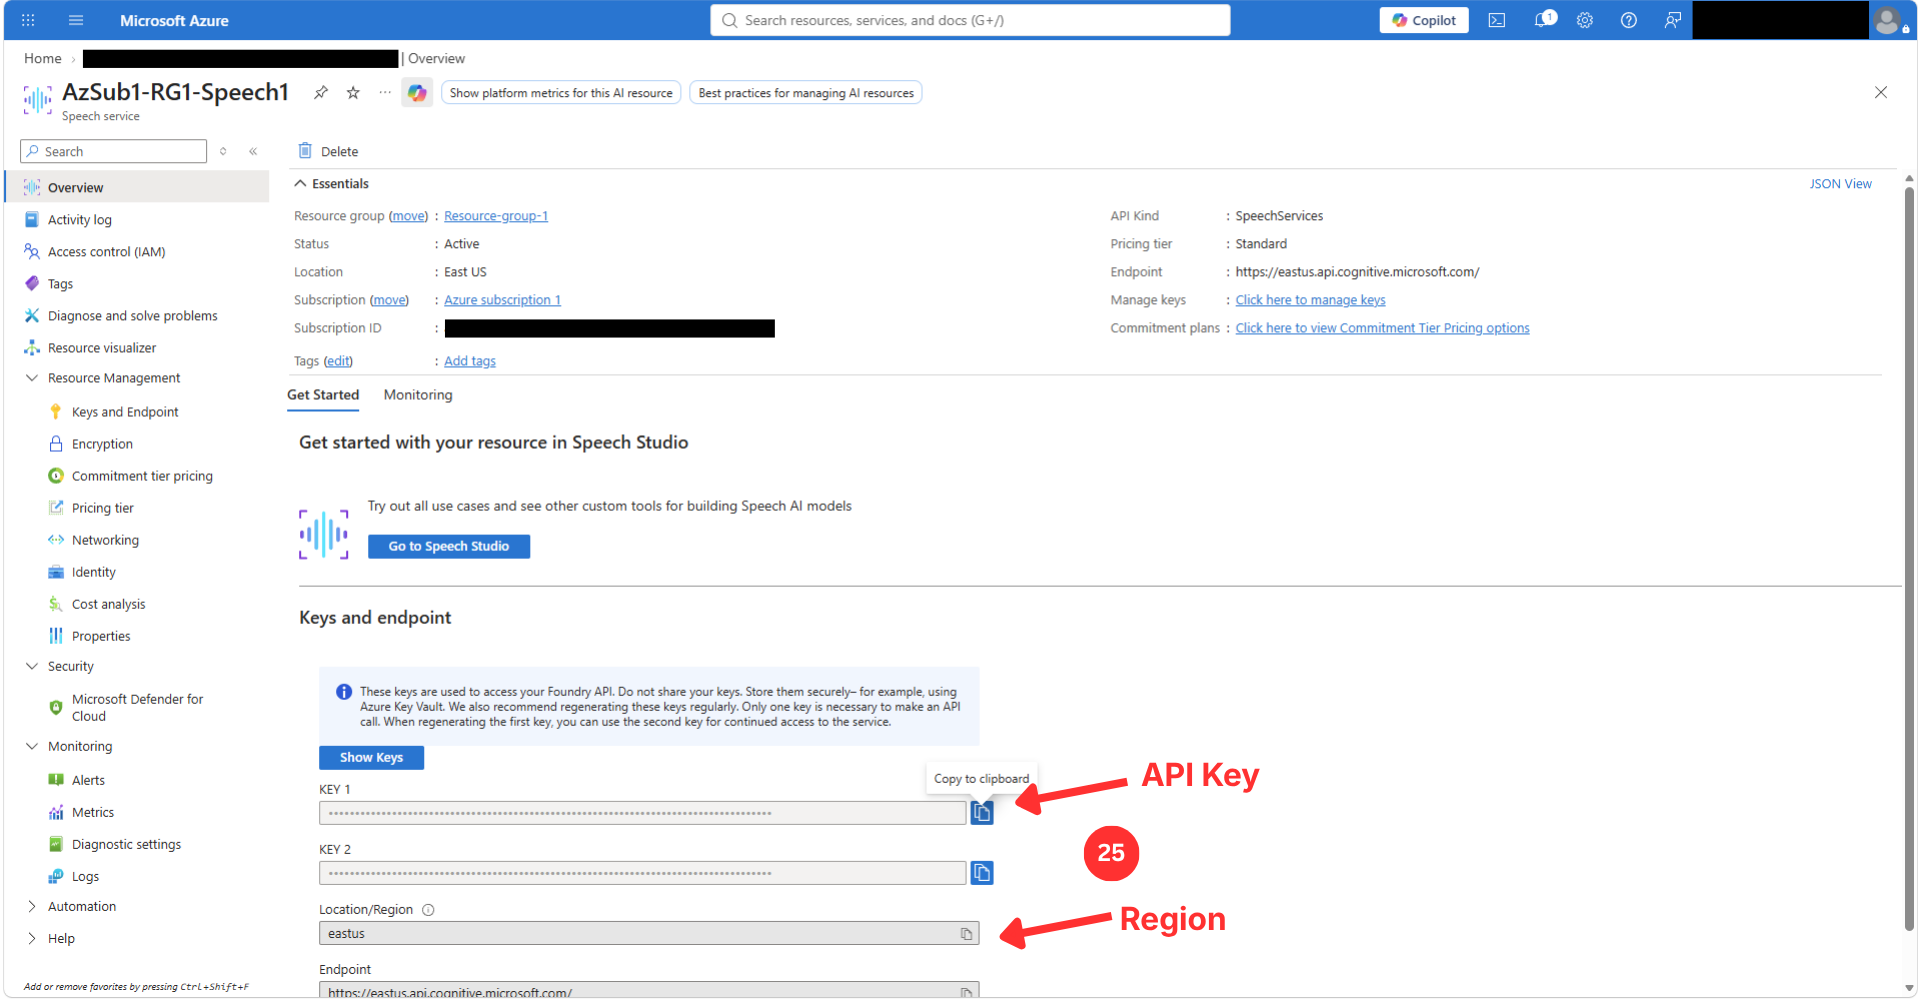Click the Copilot icon beside the title
Image resolution: width=1920 pixels, height=1000 pixels.
click(417, 93)
